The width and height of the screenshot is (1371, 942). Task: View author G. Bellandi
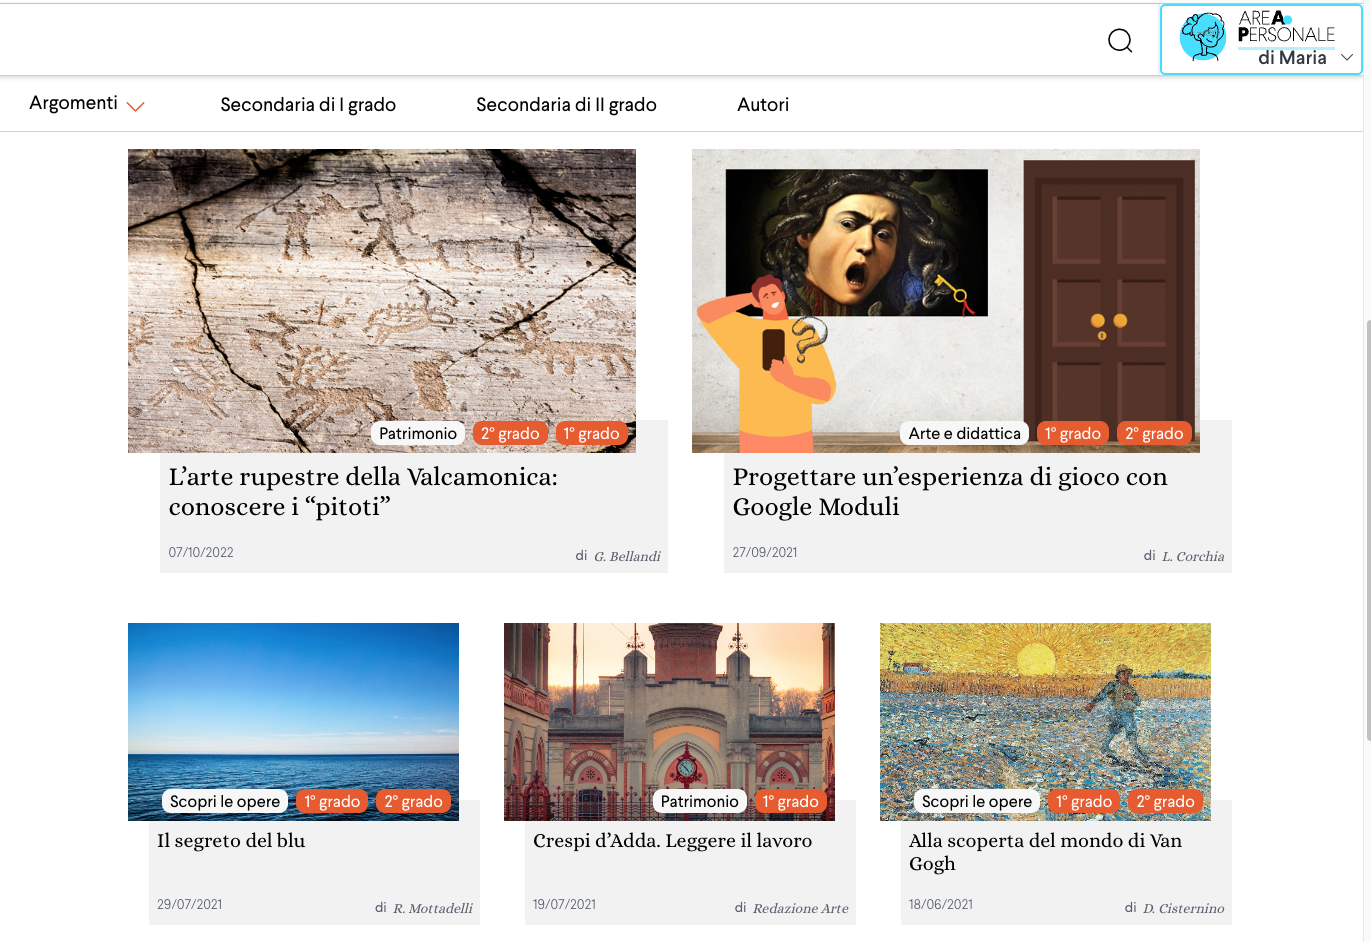(x=627, y=557)
